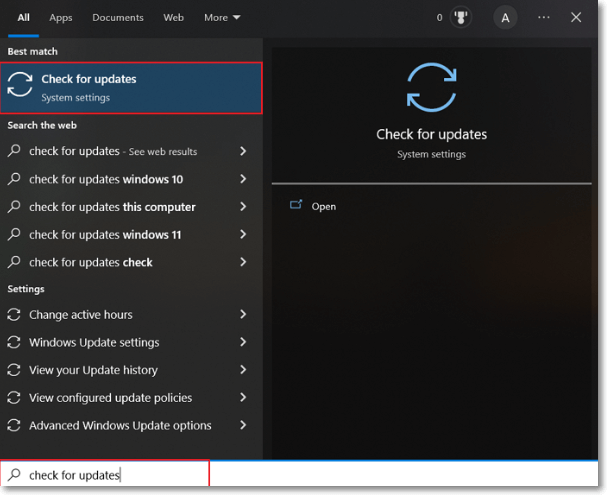This screenshot has width=607, height=495.
Task: Click sync icon beside Advanced Windows Update options
Action: (x=14, y=425)
